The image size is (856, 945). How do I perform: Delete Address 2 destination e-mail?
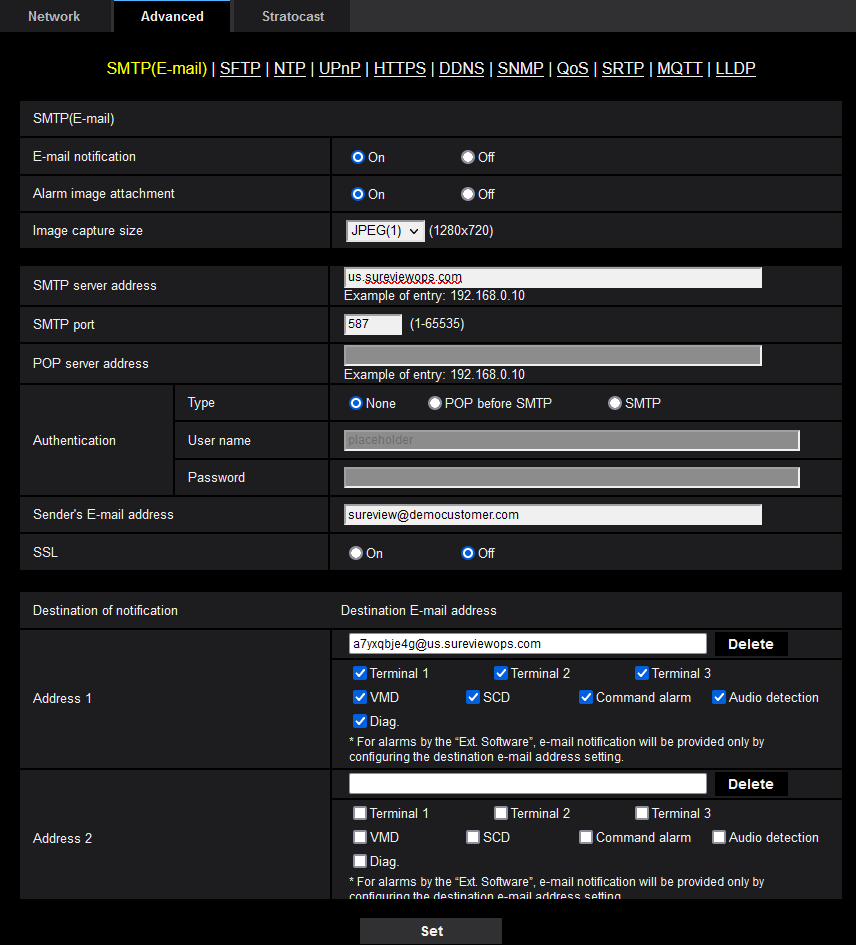751,784
